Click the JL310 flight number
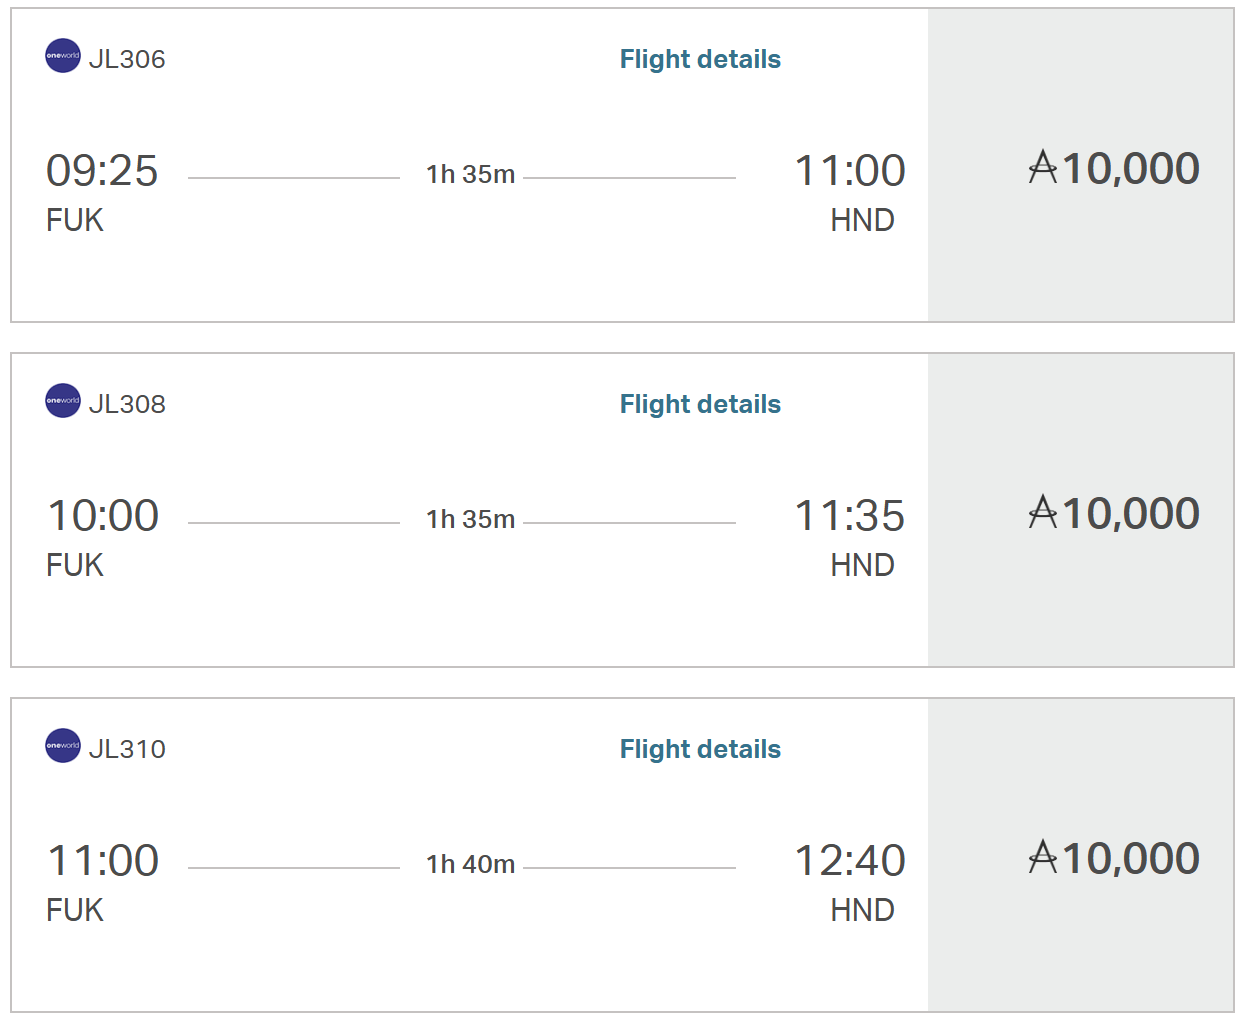Screen dimensions: 1246x1024 [127, 749]
